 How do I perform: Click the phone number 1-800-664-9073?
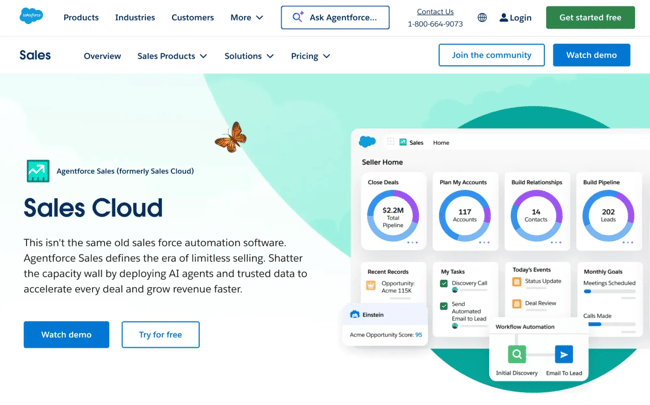coord(435,24)
